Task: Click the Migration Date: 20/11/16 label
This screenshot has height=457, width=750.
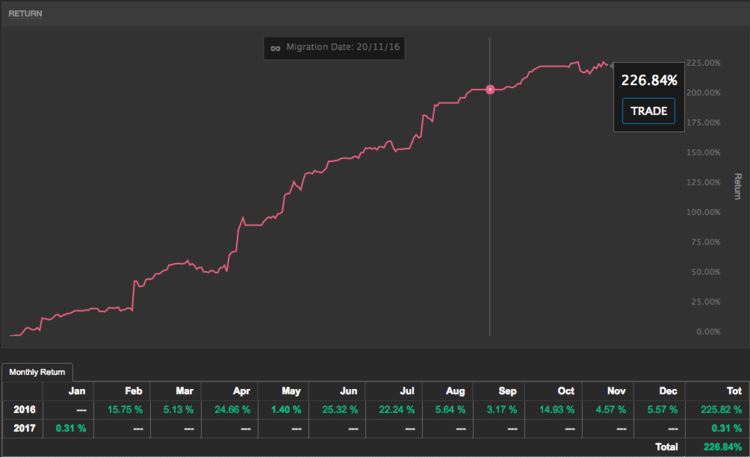Action: 342,47
